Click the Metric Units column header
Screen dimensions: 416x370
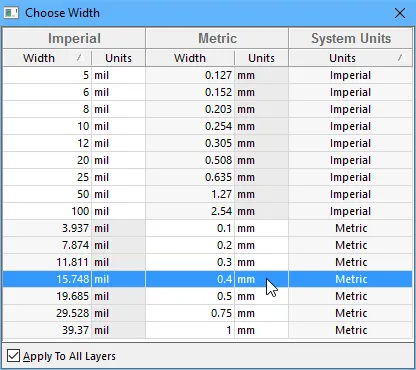(x=261, y=58)
